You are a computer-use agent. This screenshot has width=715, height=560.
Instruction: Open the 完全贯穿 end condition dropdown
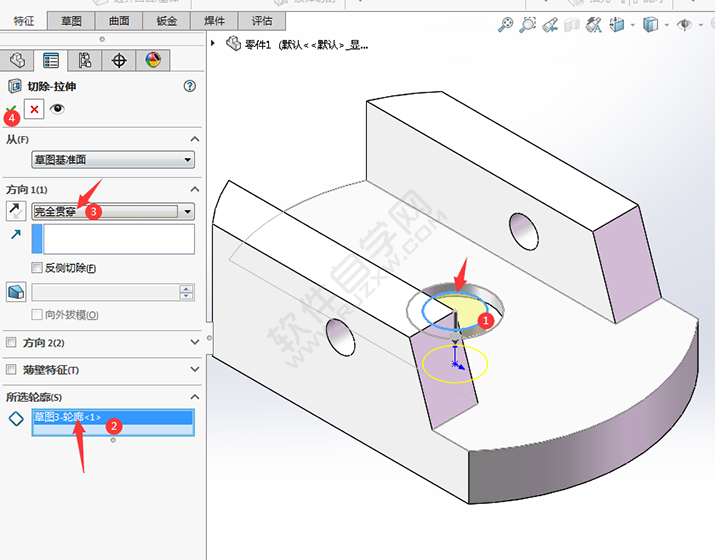tap(113, 212)
